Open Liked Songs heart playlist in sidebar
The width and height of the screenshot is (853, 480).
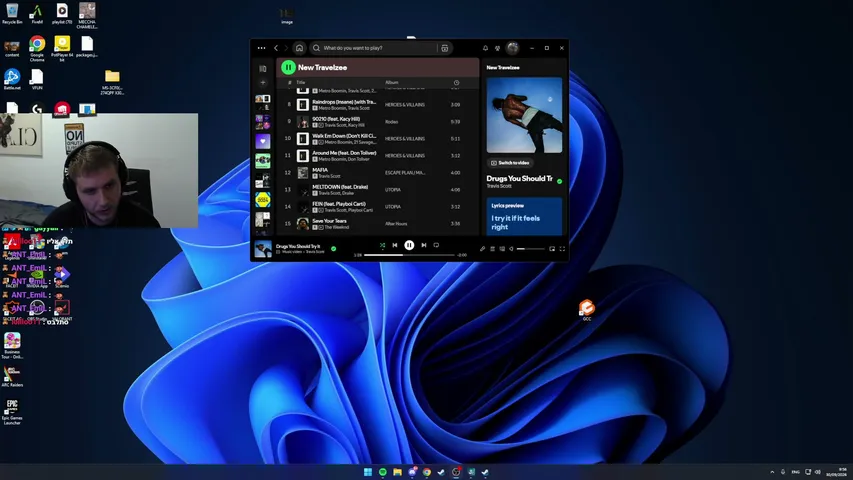tap(263, 141)
